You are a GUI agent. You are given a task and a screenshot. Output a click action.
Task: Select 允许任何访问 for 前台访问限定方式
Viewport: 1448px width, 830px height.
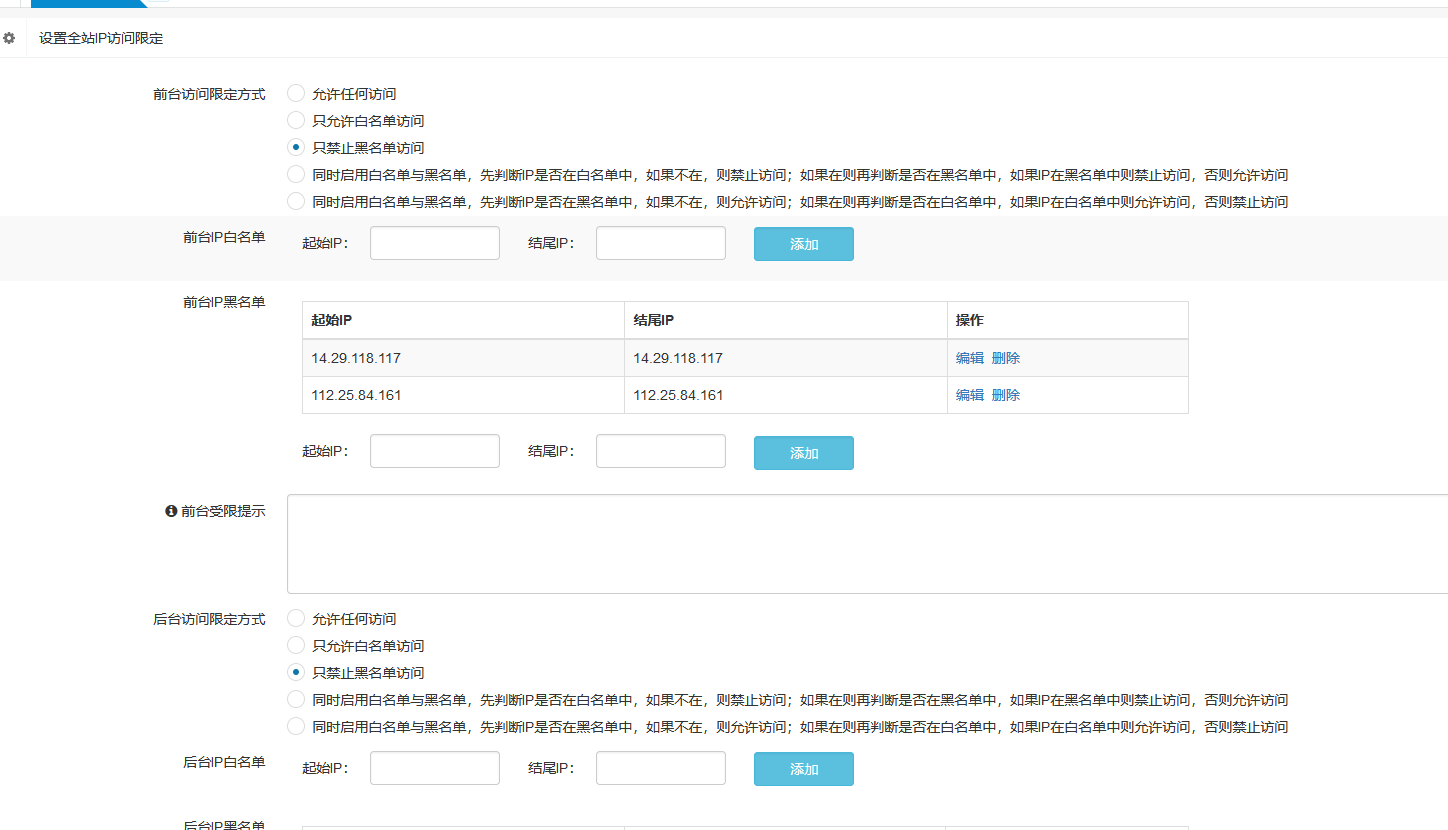296,93
